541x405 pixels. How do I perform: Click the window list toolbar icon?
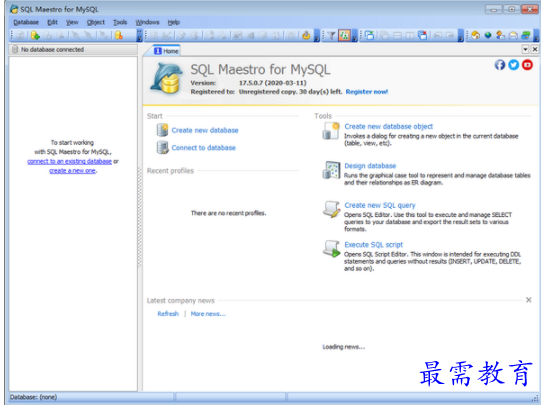coord(370,35)
